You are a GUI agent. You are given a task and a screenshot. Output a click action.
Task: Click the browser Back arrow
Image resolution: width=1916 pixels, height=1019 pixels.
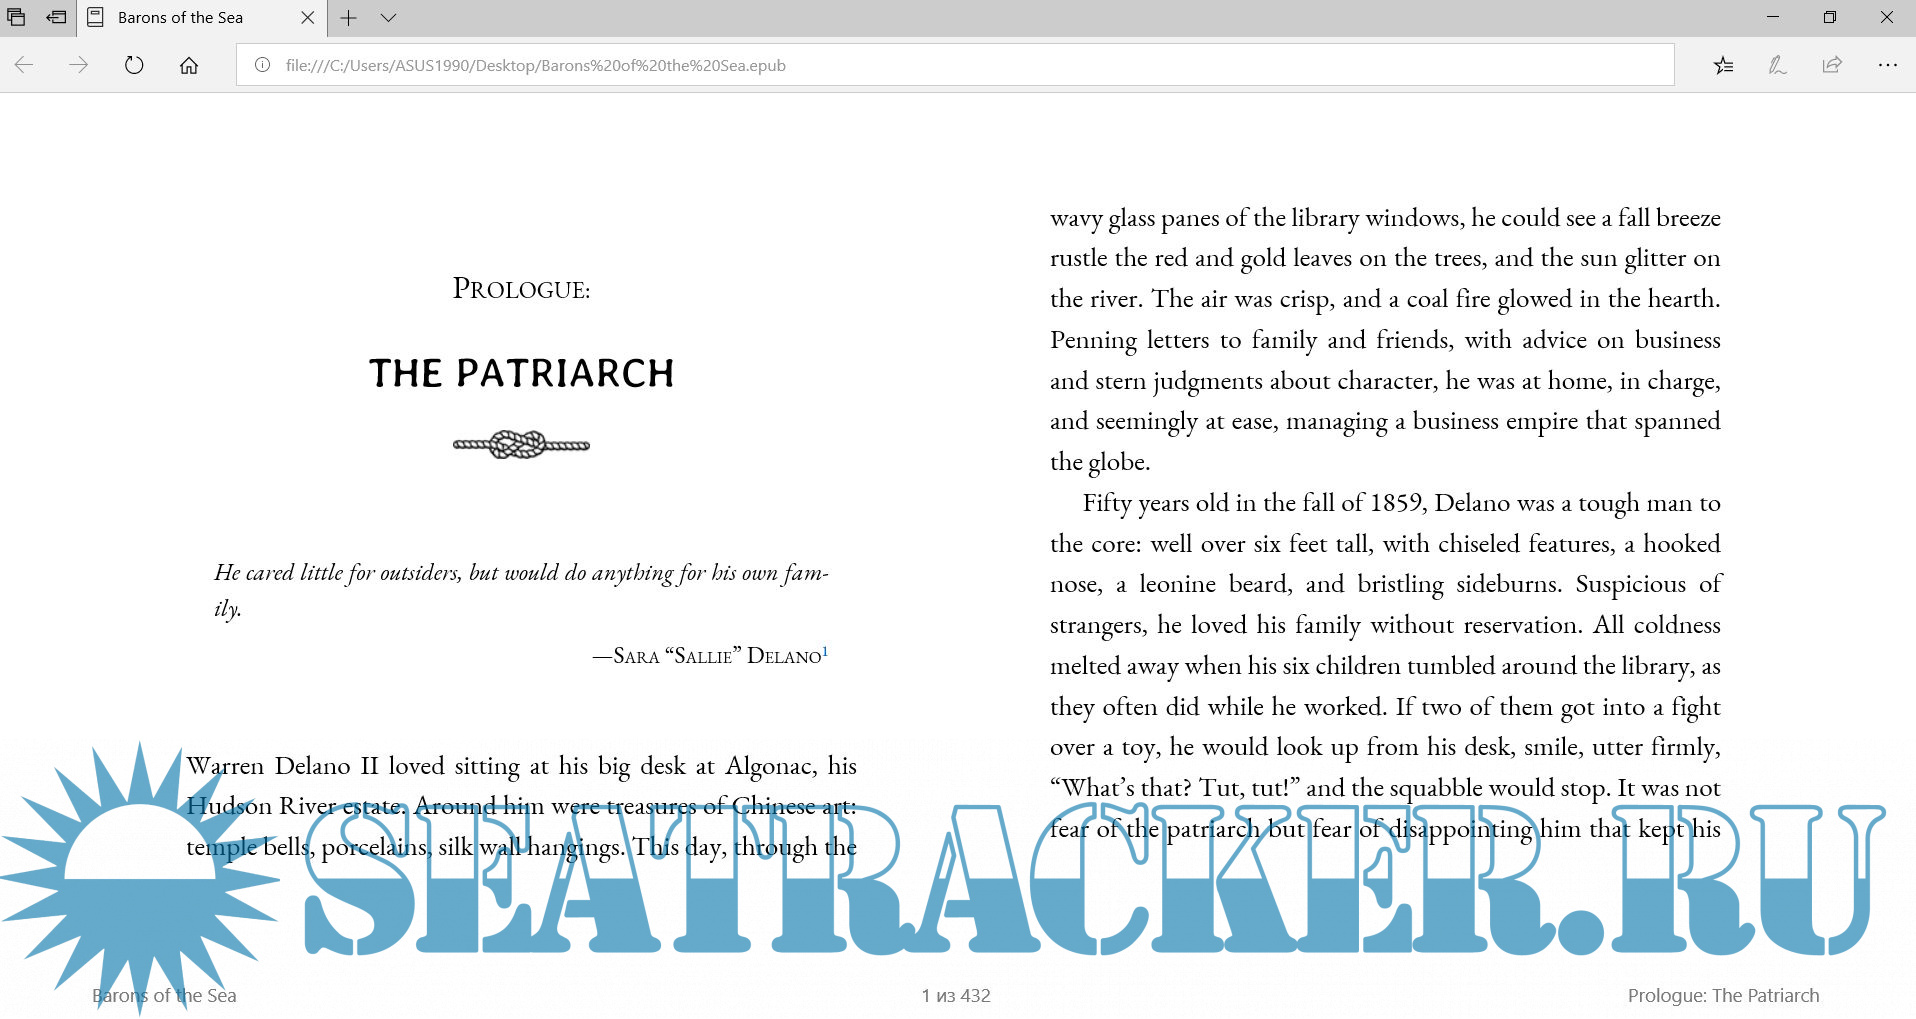tap(24, 65)
